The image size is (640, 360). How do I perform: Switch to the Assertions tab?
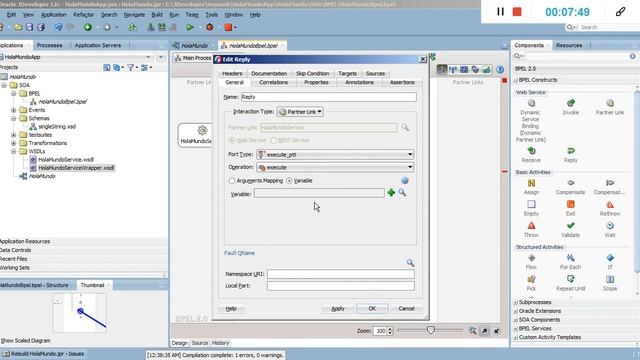[x=402, y=82]
